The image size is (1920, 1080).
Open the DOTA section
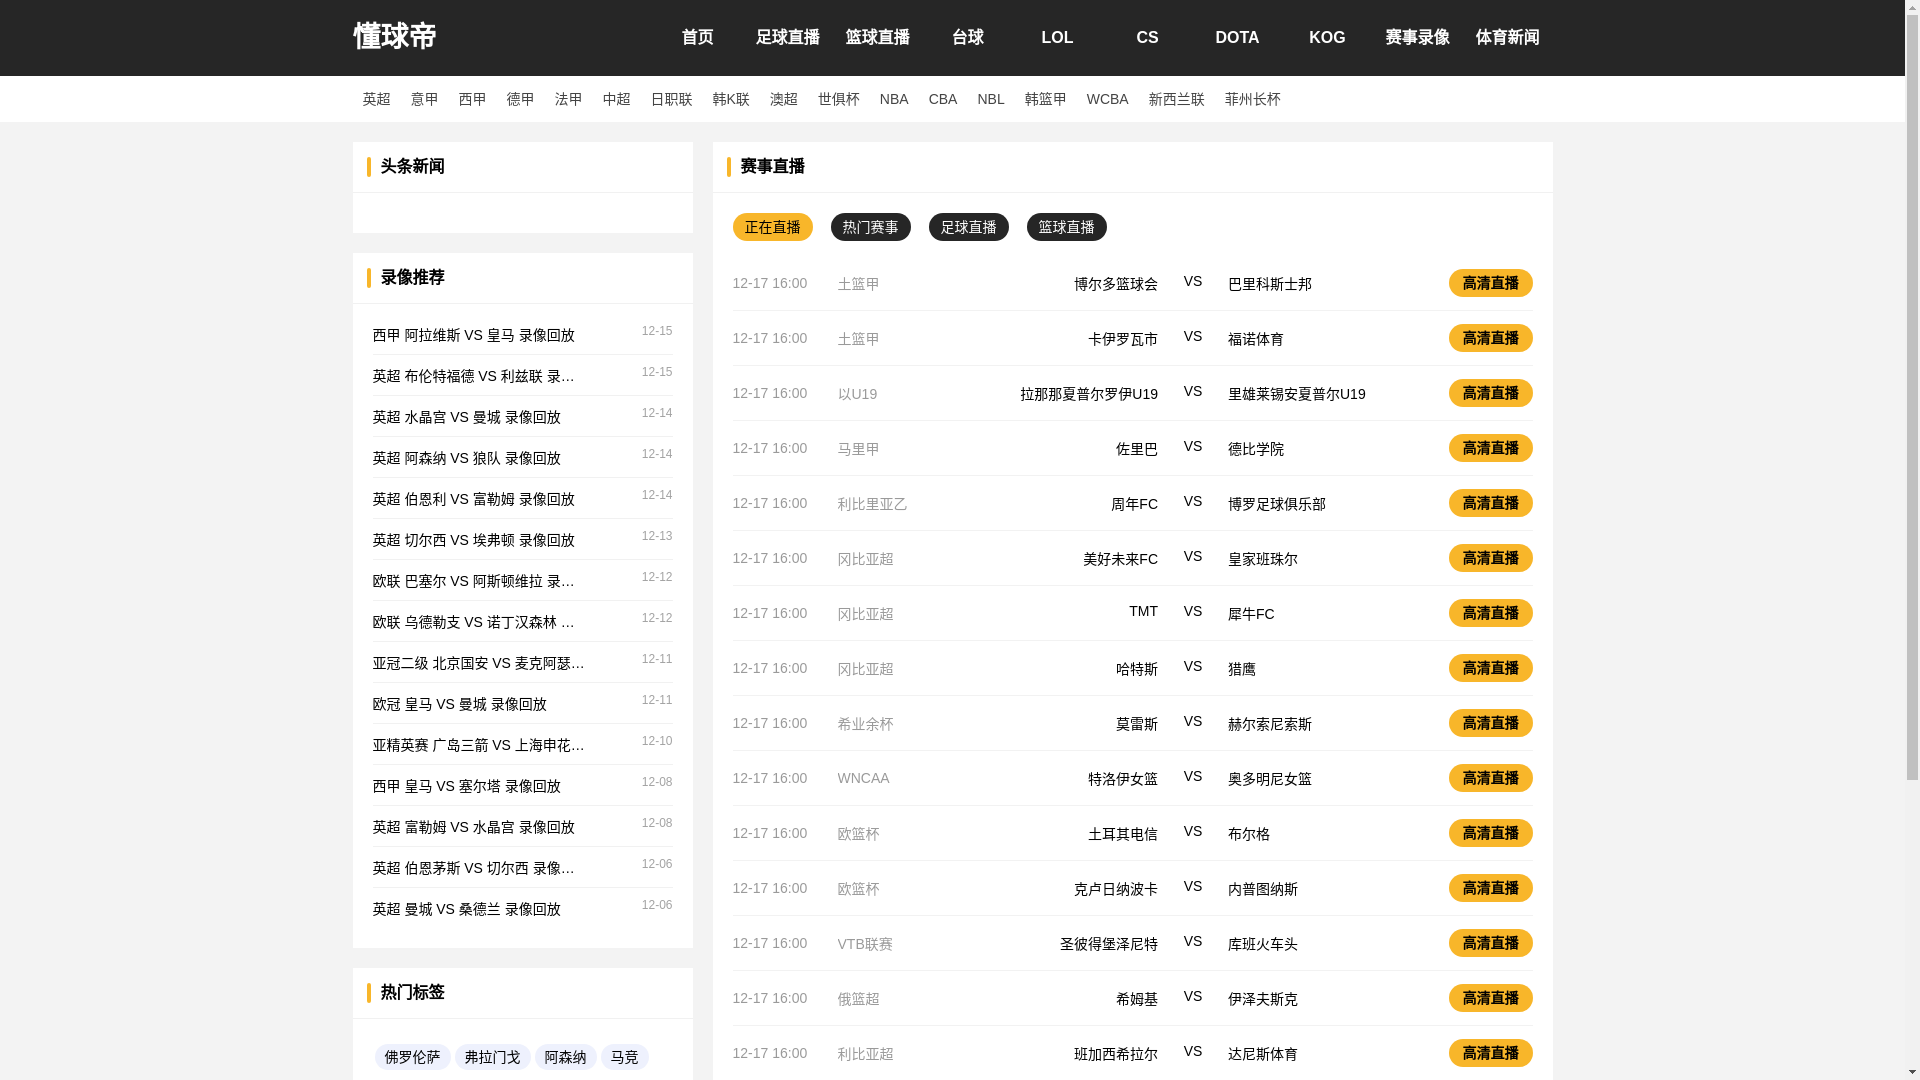point(1237,38)
